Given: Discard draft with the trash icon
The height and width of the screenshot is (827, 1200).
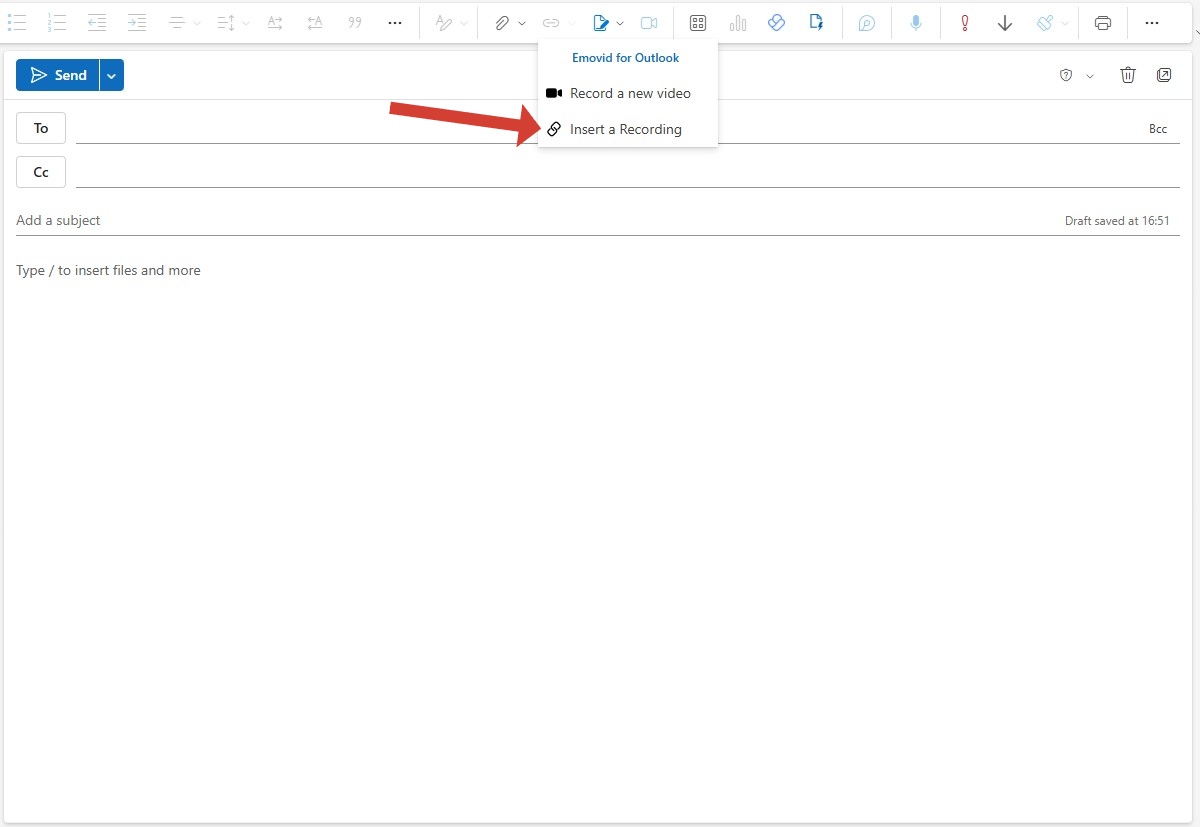Looking at the screenshot, I should coord(1128,75).
